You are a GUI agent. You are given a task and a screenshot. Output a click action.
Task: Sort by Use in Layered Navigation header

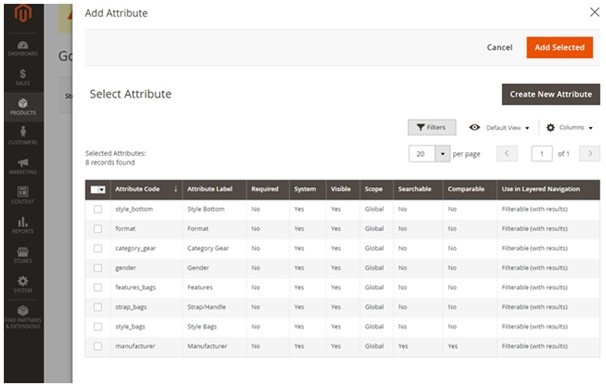pos(548,189)
